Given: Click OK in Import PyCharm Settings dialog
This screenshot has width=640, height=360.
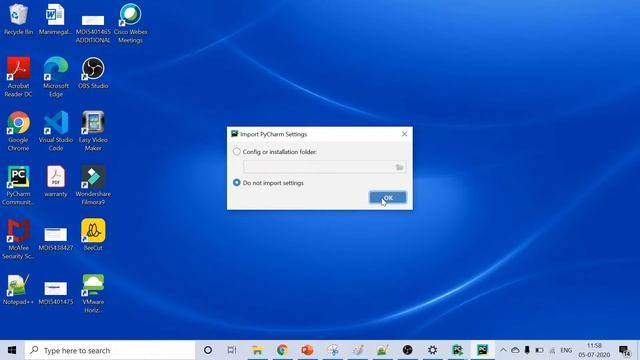Looking at the screenshot, I should [x=388, y=198].
